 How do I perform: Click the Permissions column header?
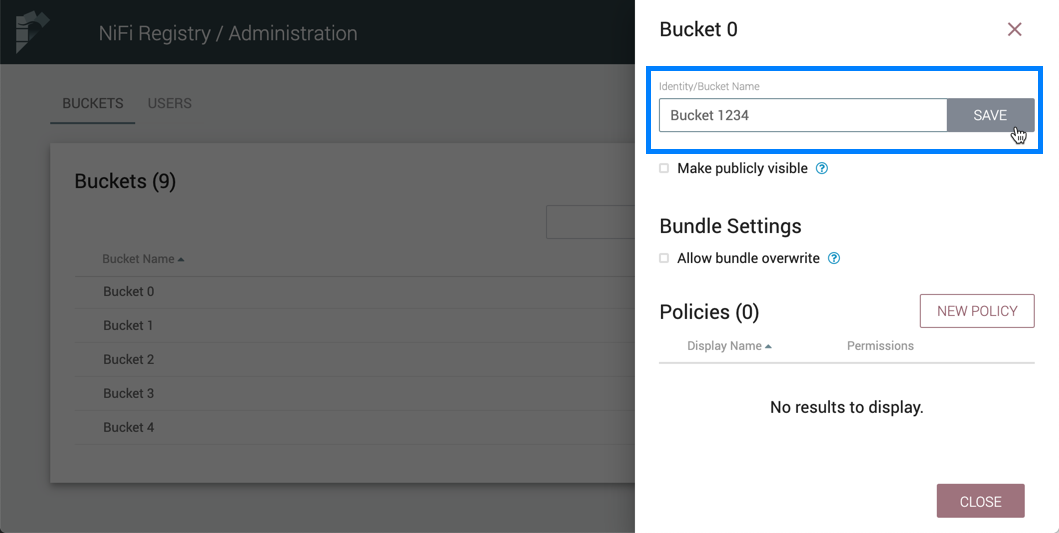(x=880, y=346)
